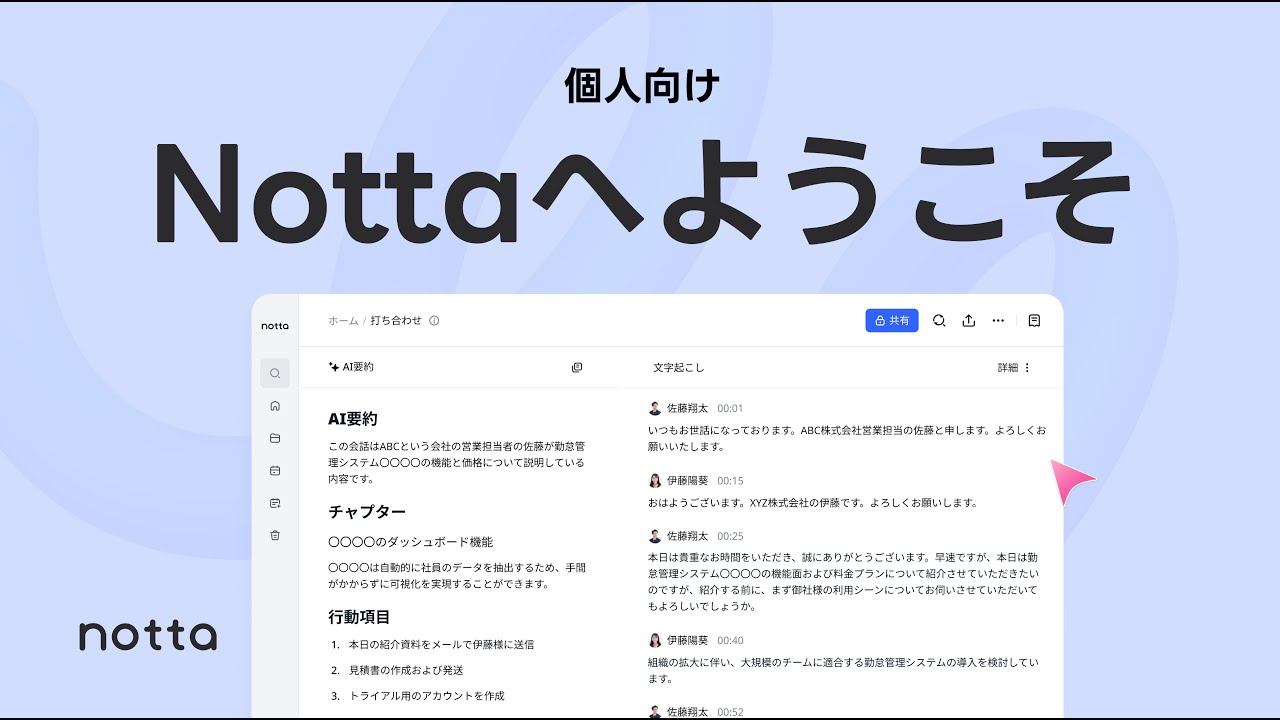
Task: Jump to timestamp 00:52
Action: [x=730, y=712]
